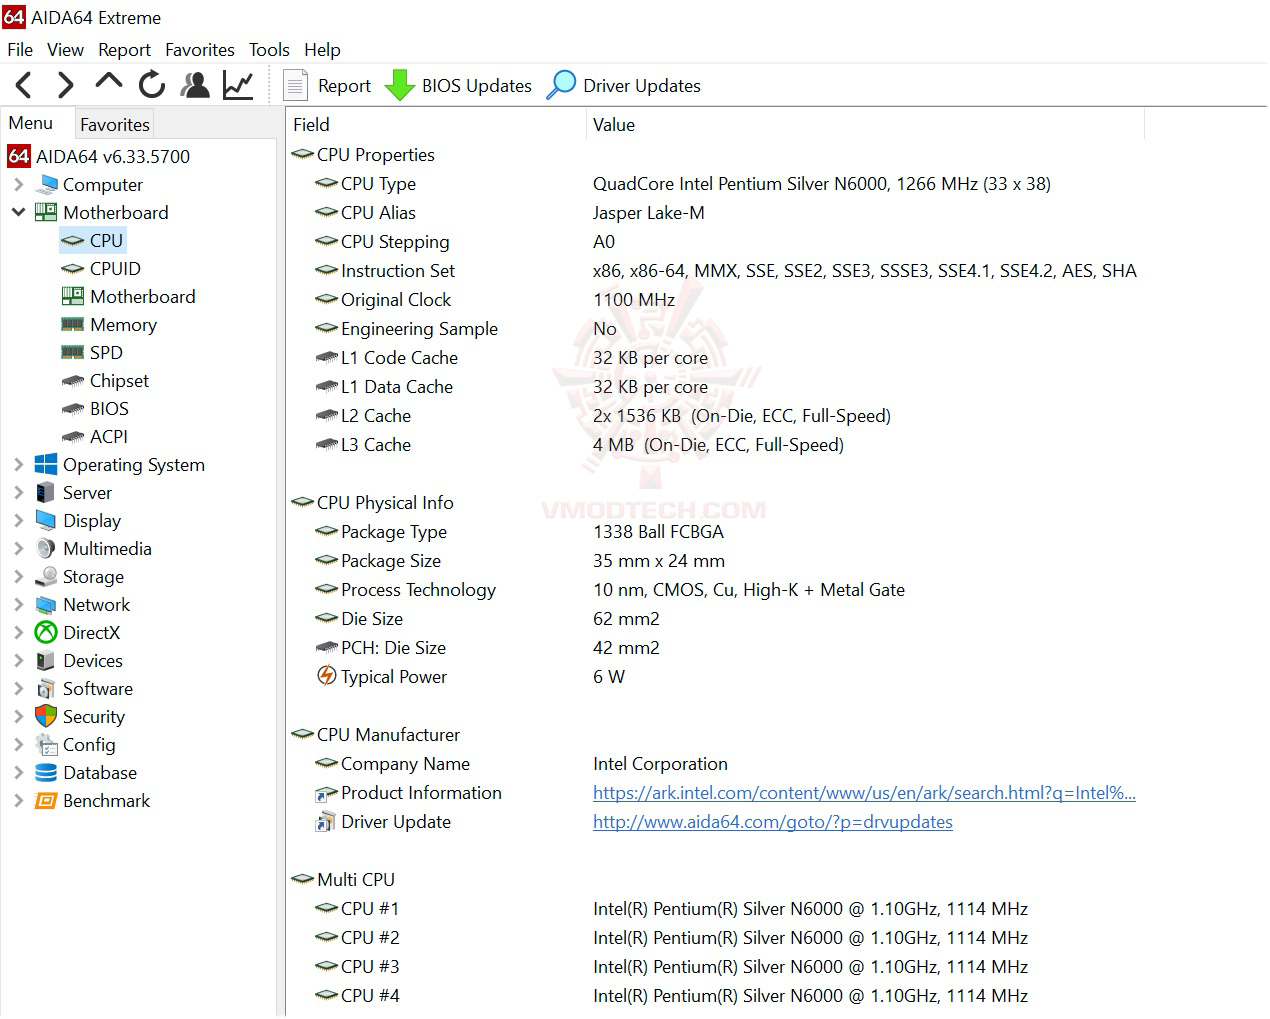Screen dimensions: 1270x1019
Task: Open user manager with the person silhouette icon
Action: [x=195, y=86]
